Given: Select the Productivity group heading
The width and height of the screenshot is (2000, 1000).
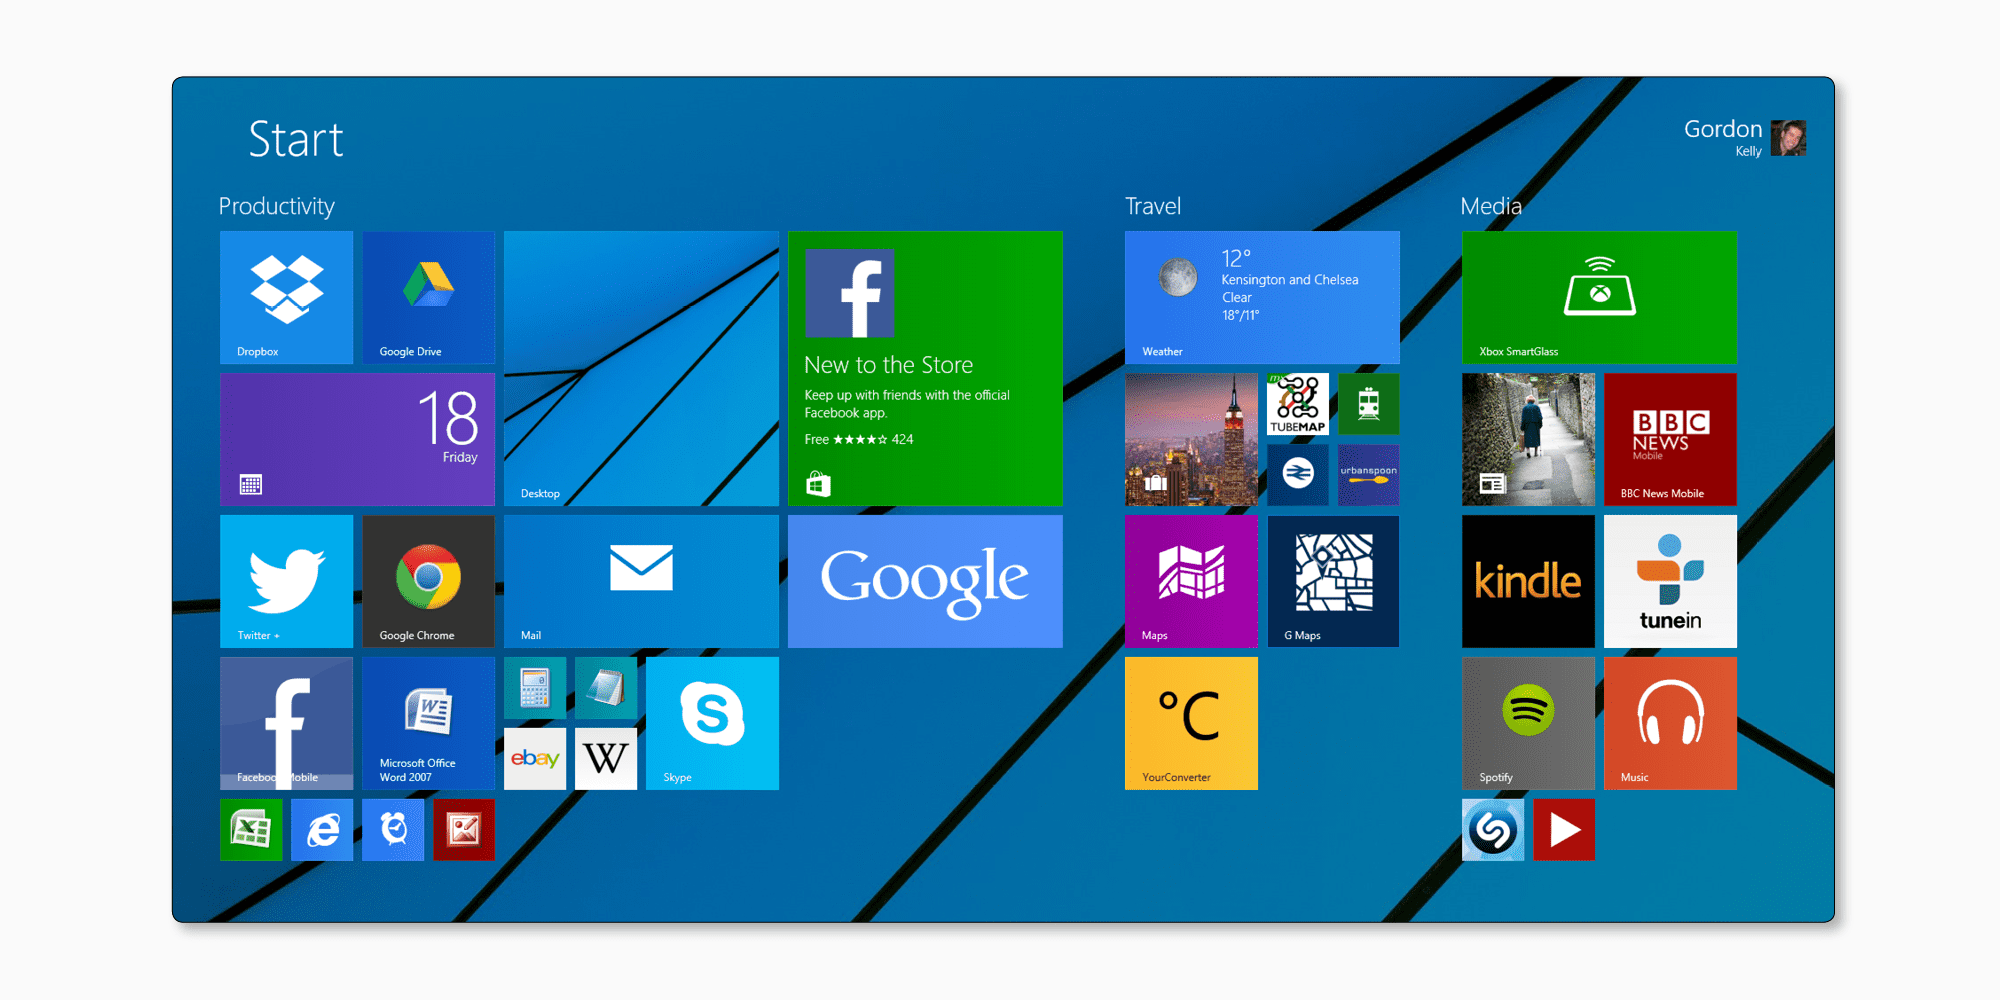Looking at the screenshot, I should pos(277,206).
